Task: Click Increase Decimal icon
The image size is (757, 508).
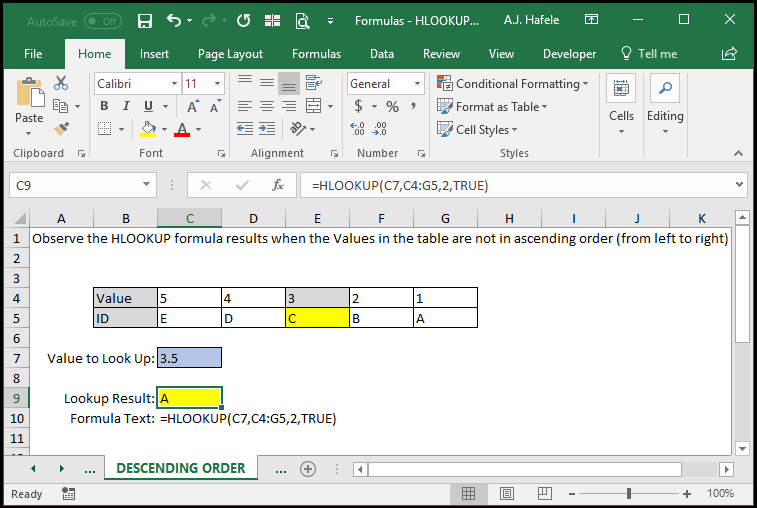Action: pyautogui.click(x=358, y=128)
